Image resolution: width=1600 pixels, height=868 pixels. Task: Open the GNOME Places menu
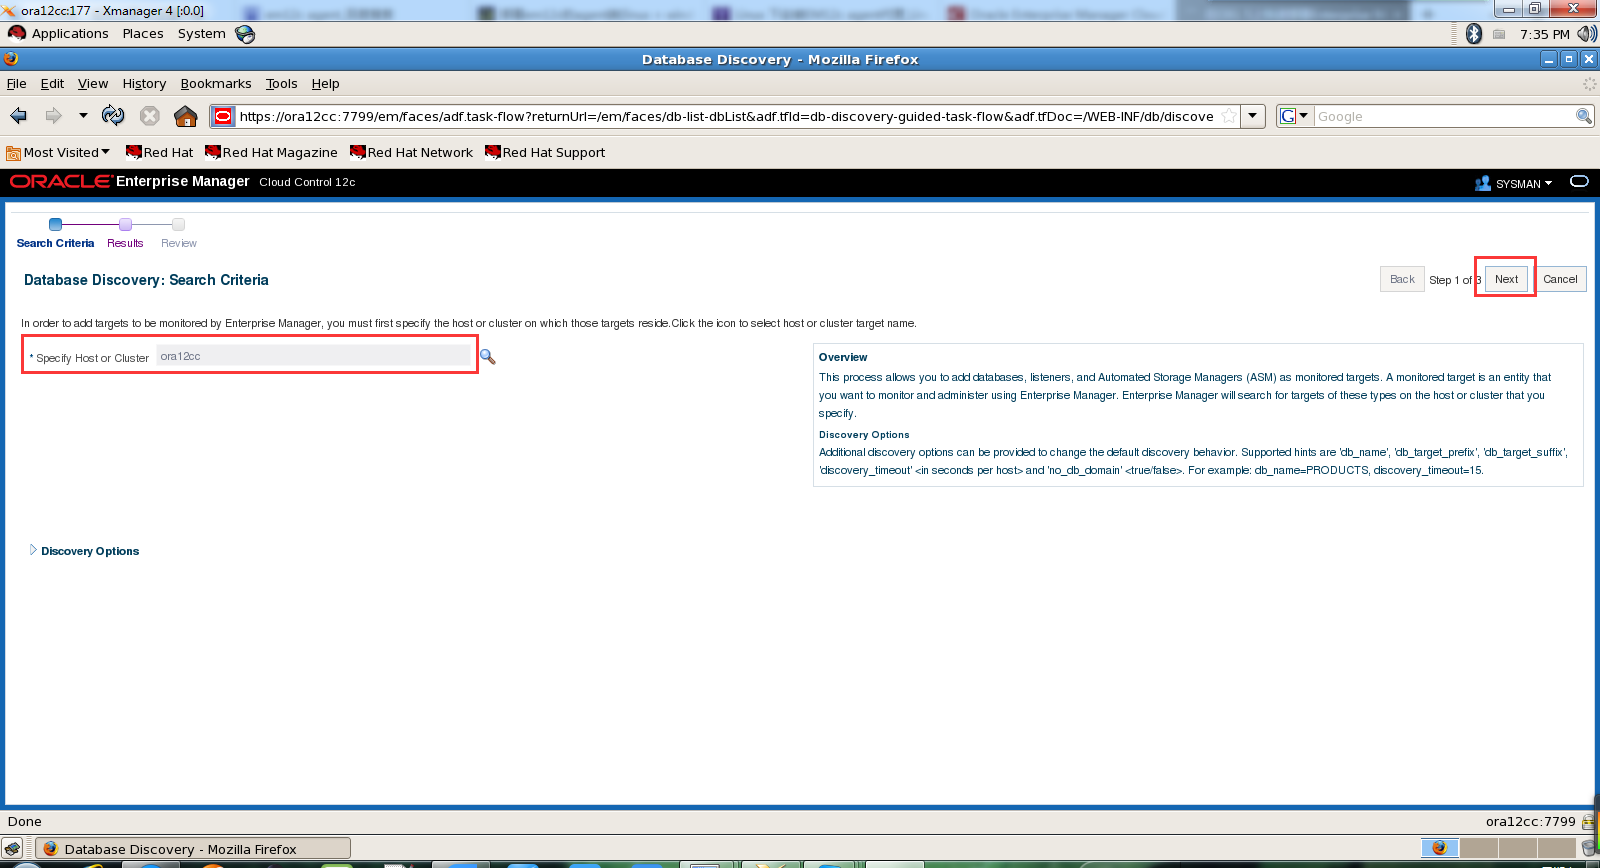tap(143, 33)
